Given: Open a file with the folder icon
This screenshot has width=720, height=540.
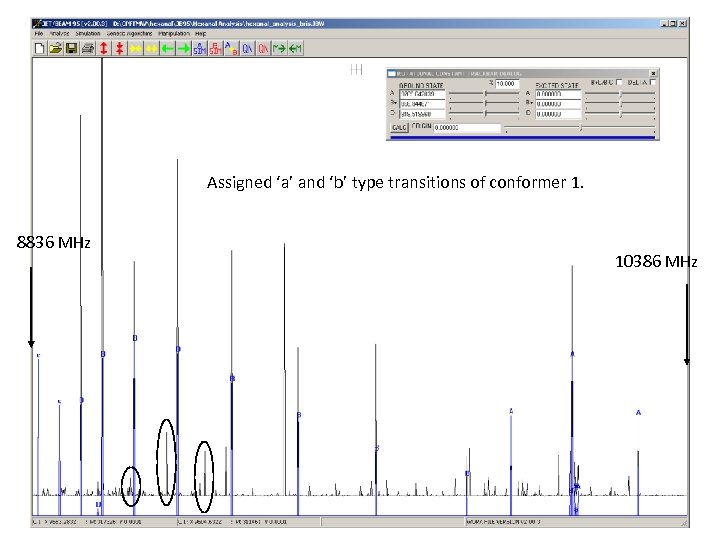Looking at the screenshot, I should tap(56, 48).
